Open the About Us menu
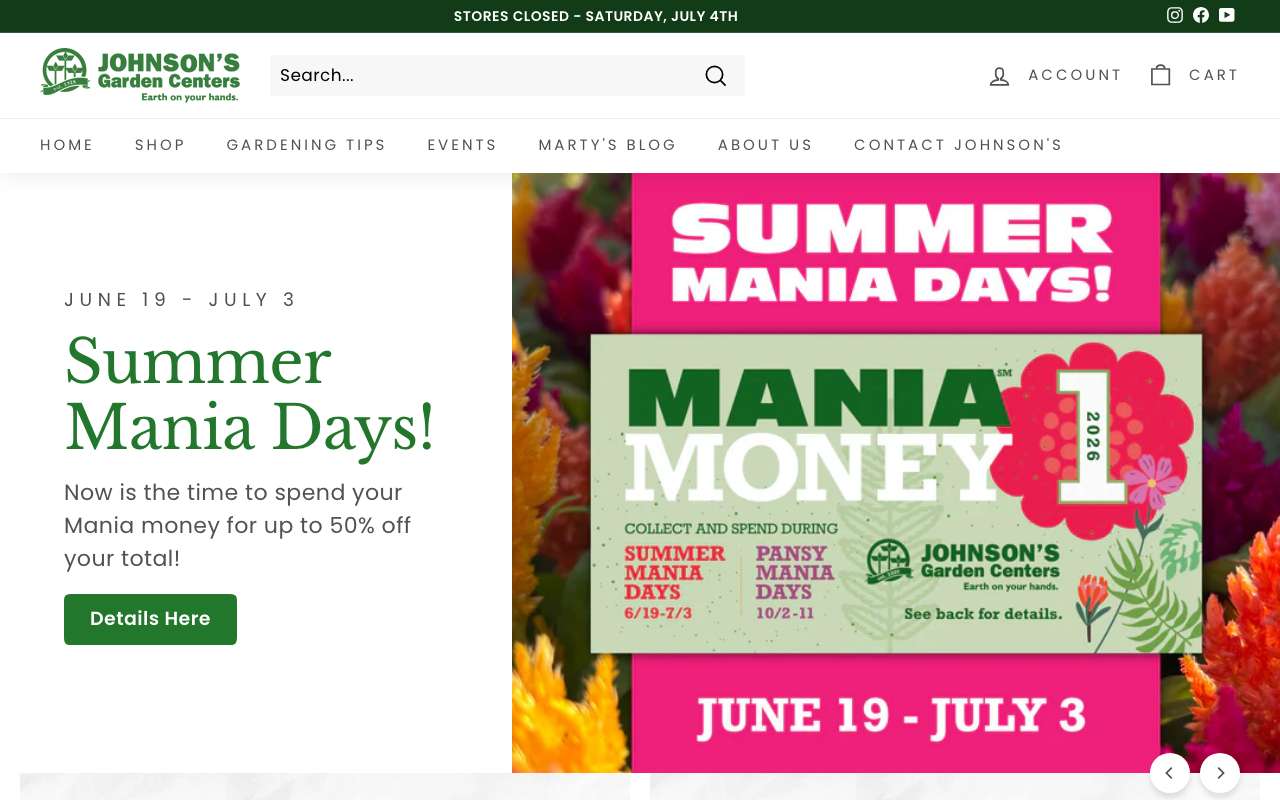Image resolution: width=1280 pixels, height=800 pixels. tap(765, 145)
